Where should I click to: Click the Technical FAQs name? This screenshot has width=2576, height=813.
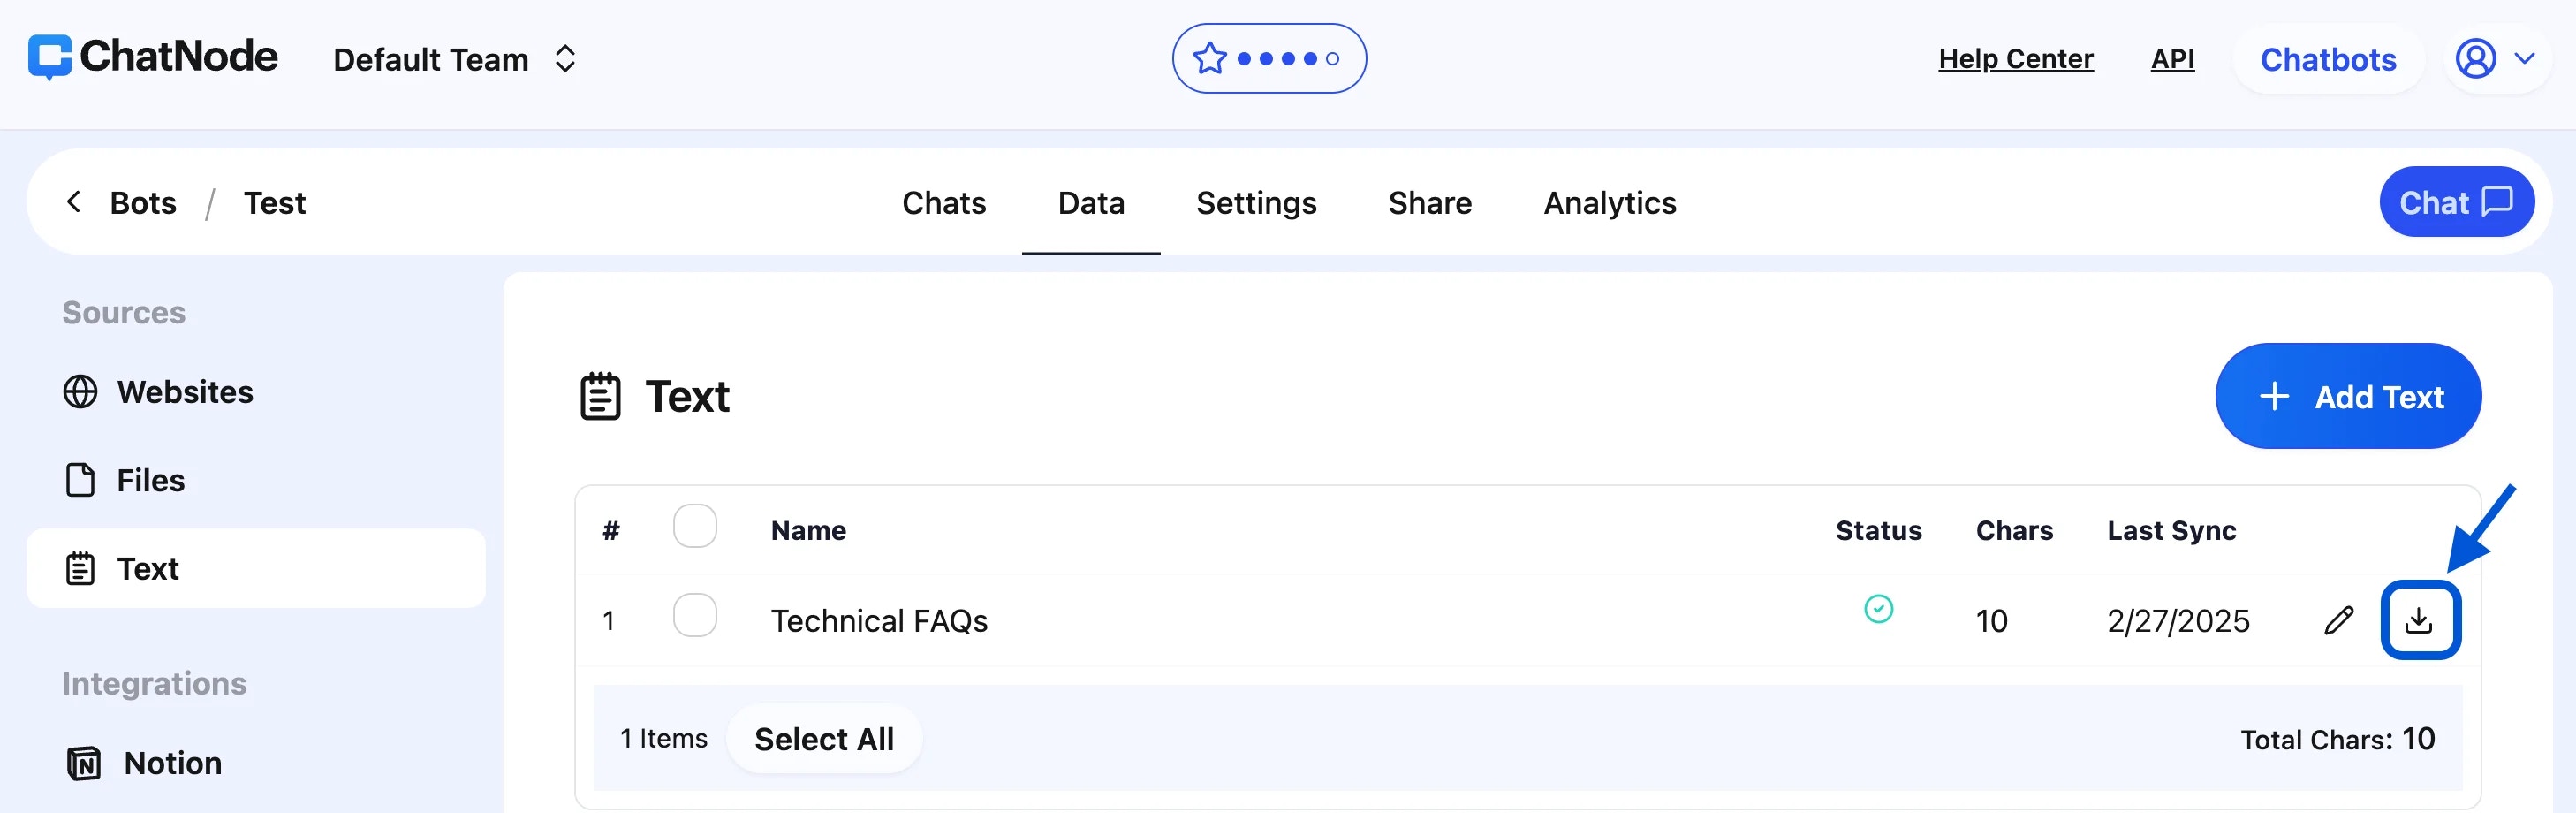click(879, 621)
